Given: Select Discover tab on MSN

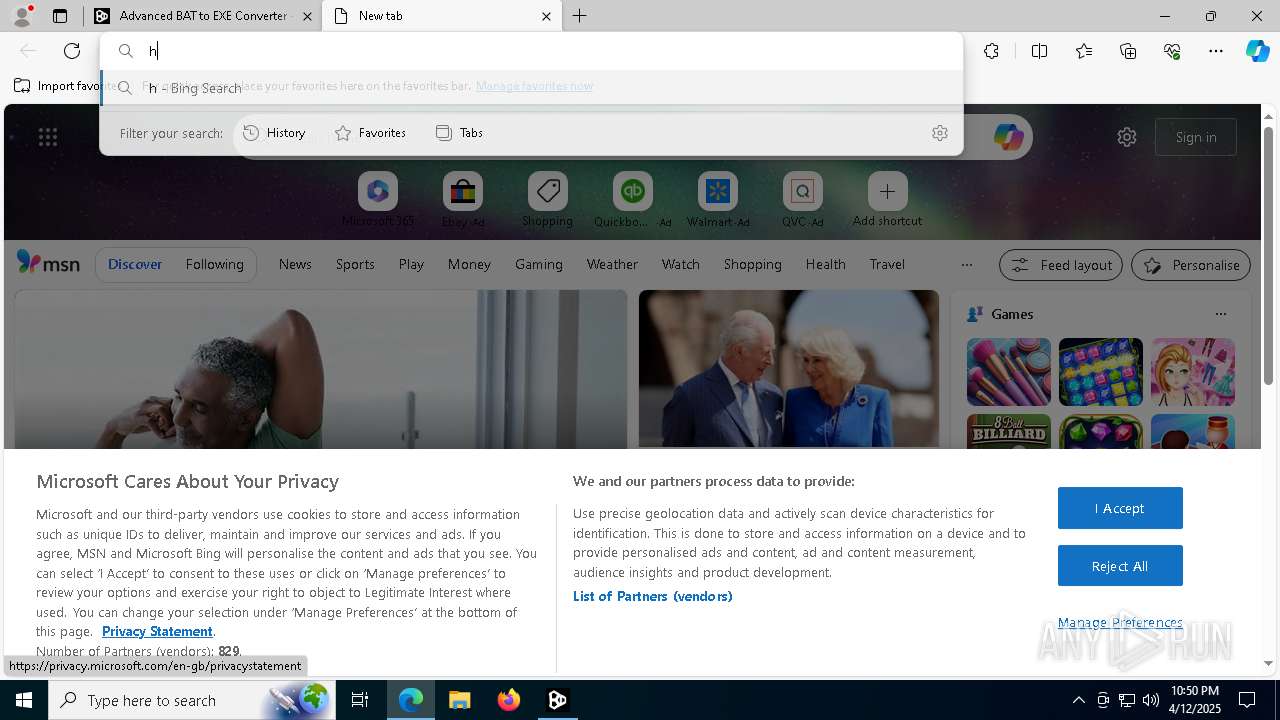Looking at the screenshot, I should click(x=135, y=264).
